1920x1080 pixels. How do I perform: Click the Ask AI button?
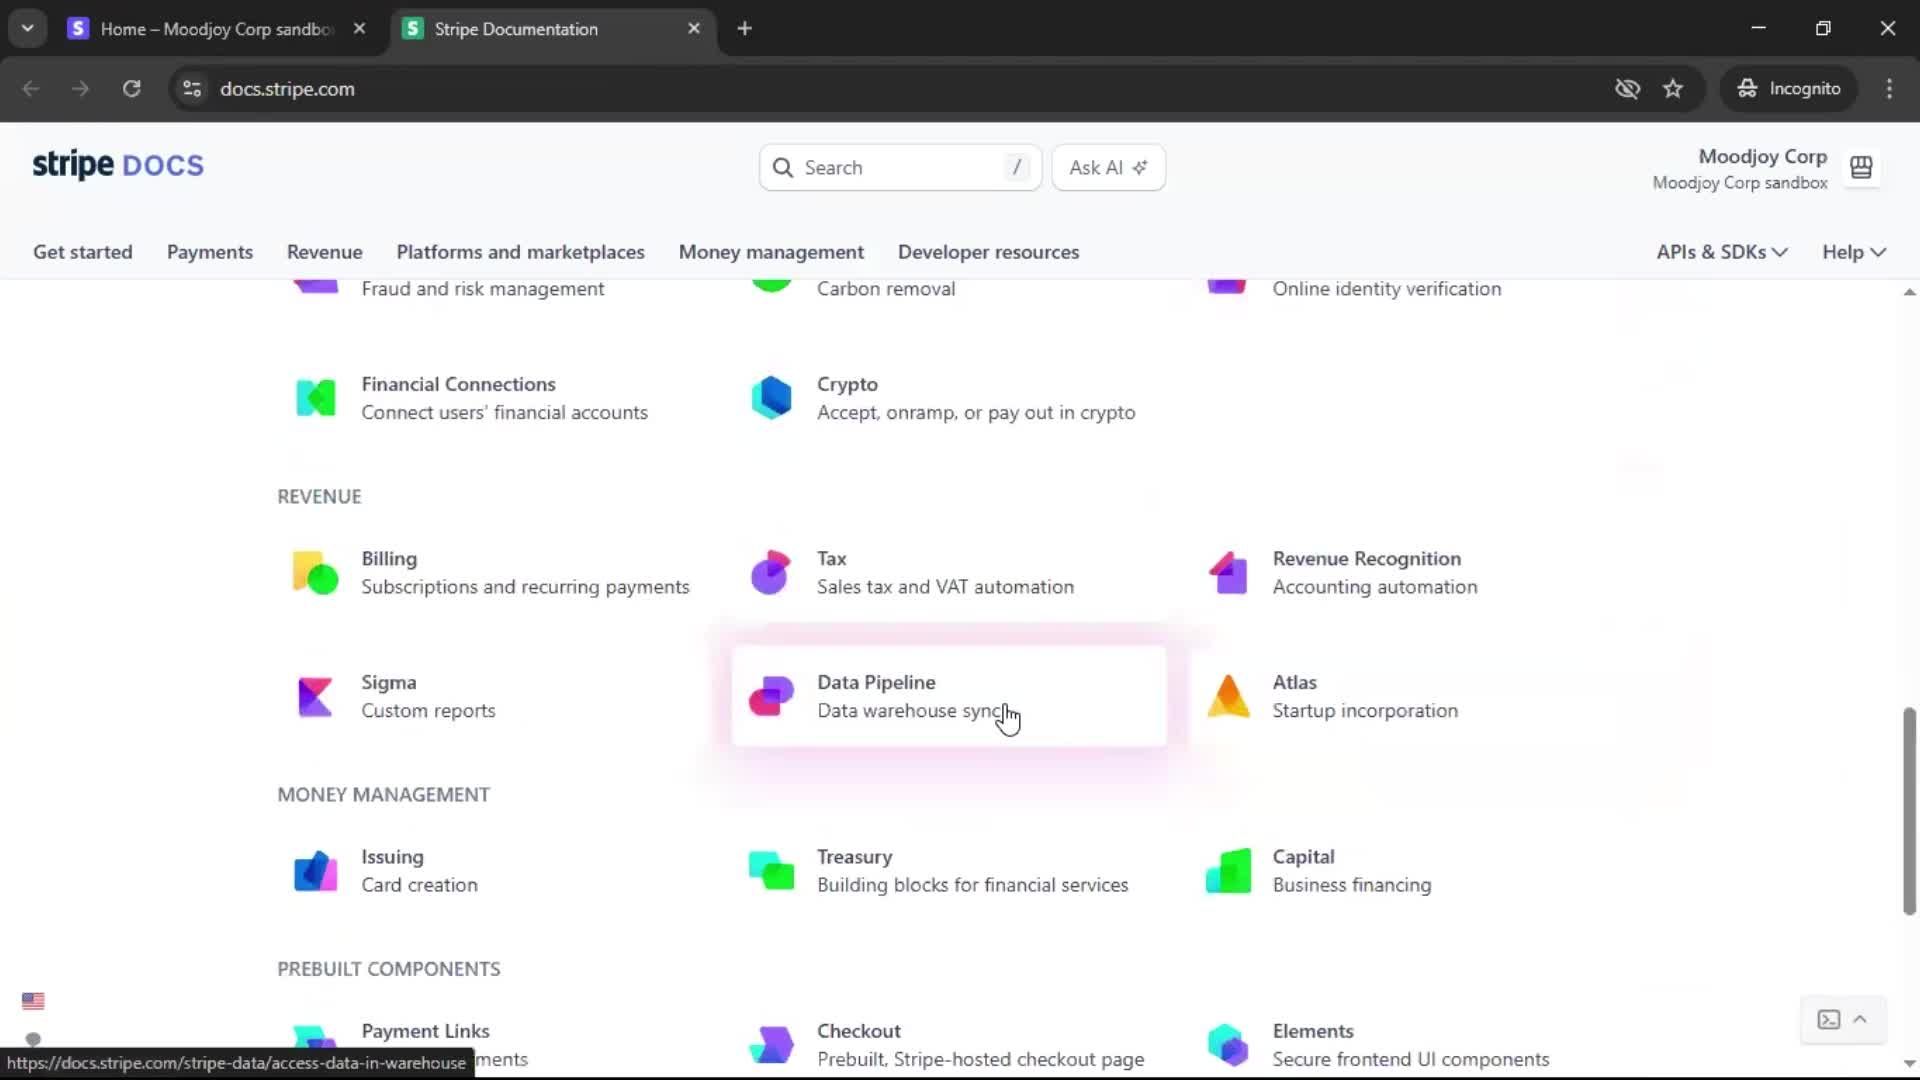[1108, 167]
